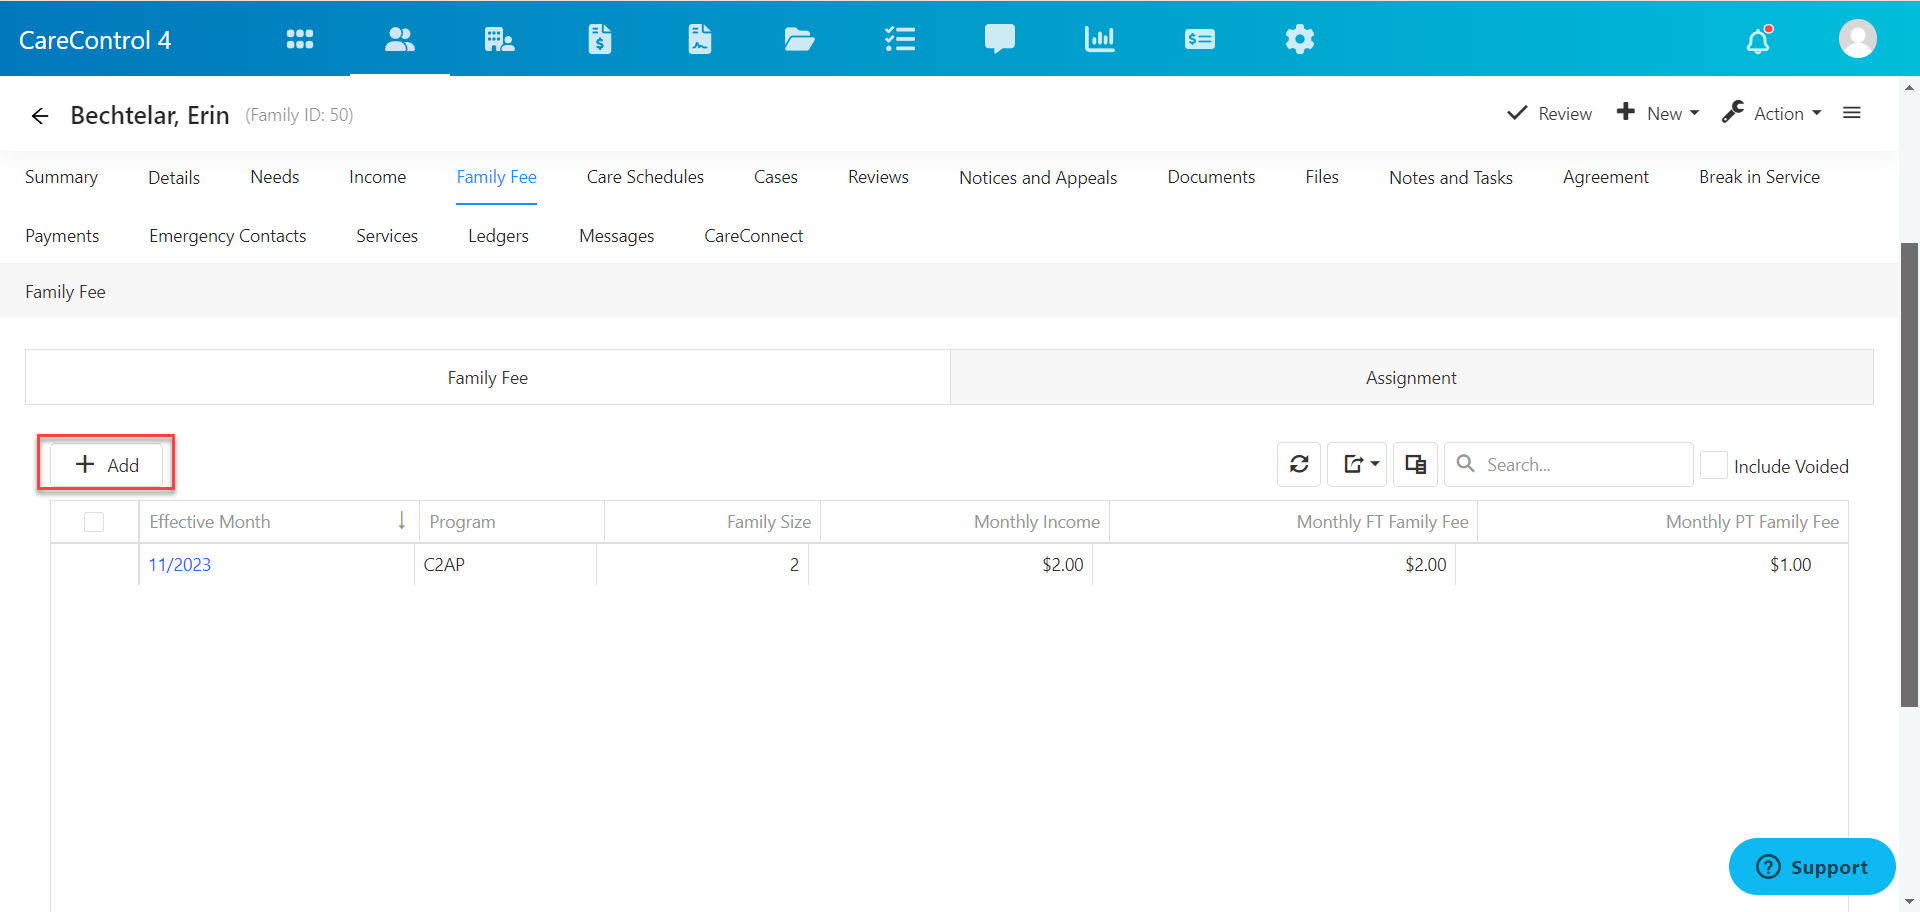Click the families people icon in header

400,39
